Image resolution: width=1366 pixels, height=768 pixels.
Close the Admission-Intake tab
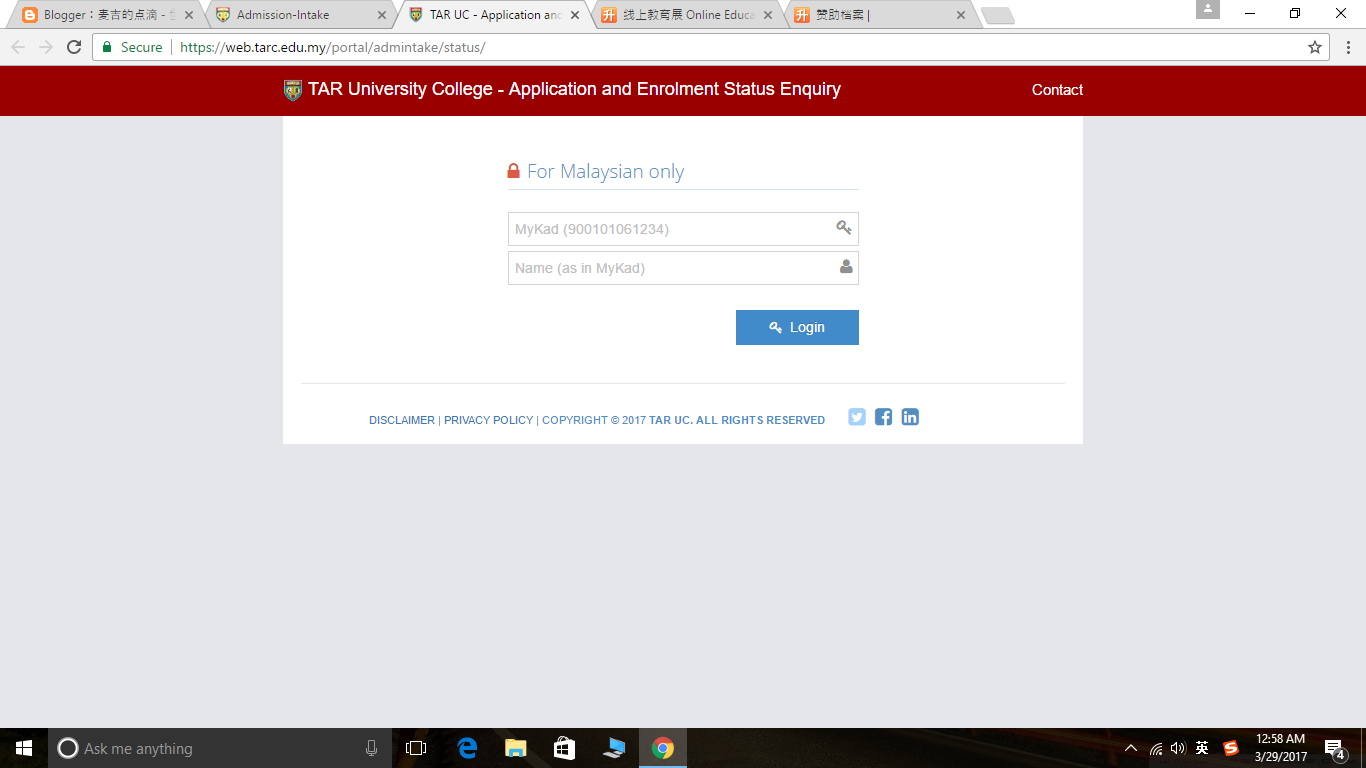coord(381,15)
